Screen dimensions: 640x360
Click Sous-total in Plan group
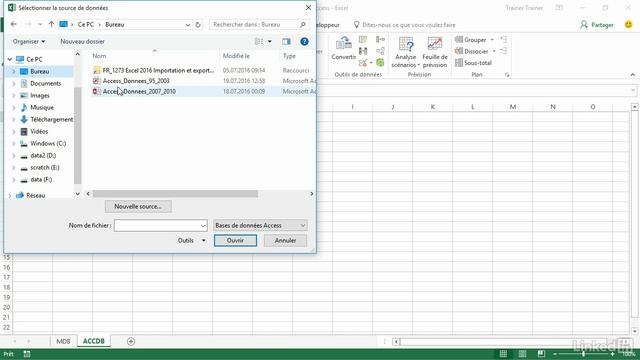(x=473, y=63)
